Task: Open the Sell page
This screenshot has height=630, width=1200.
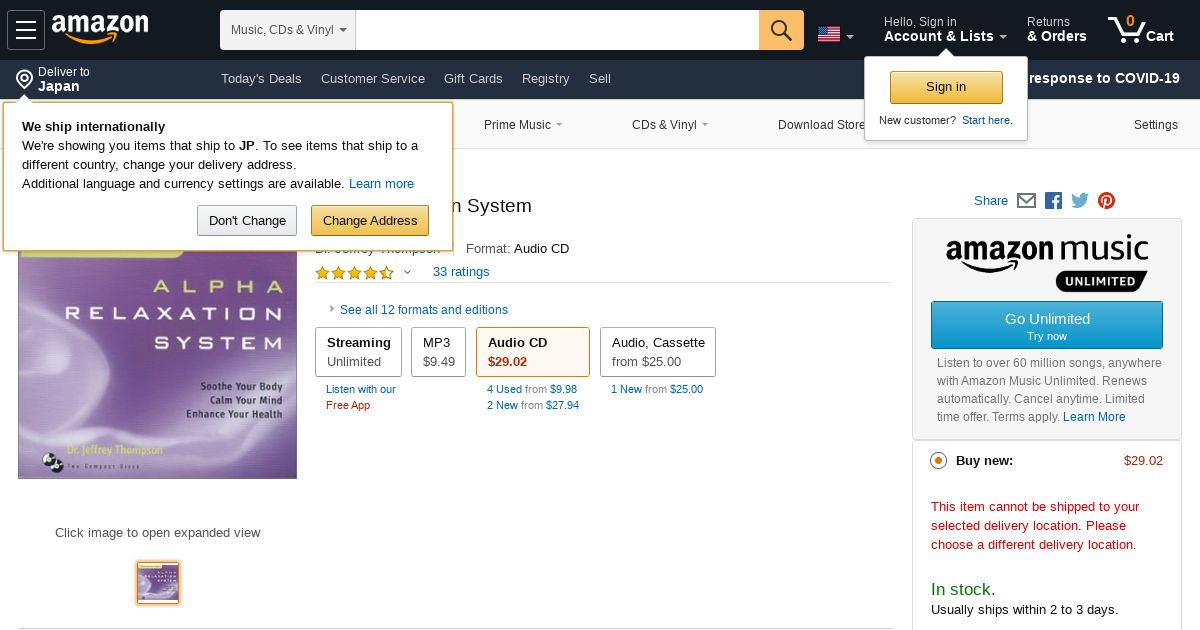Action: point(600,78)
